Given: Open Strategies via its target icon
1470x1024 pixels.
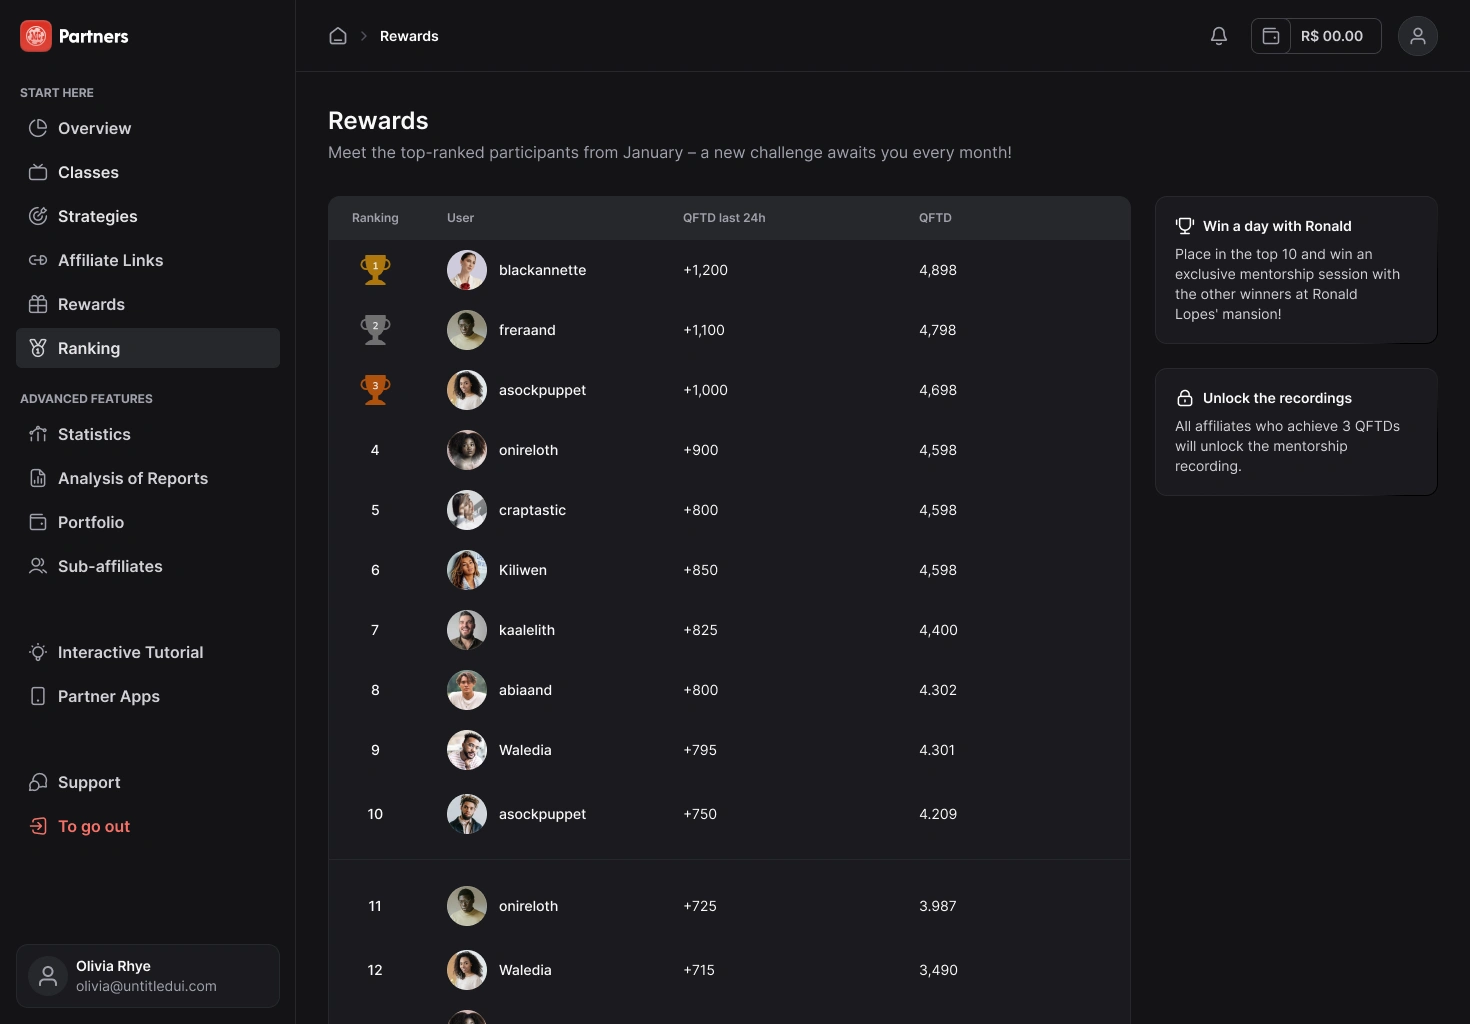Looking at the screenshot, I should [38, 216].
